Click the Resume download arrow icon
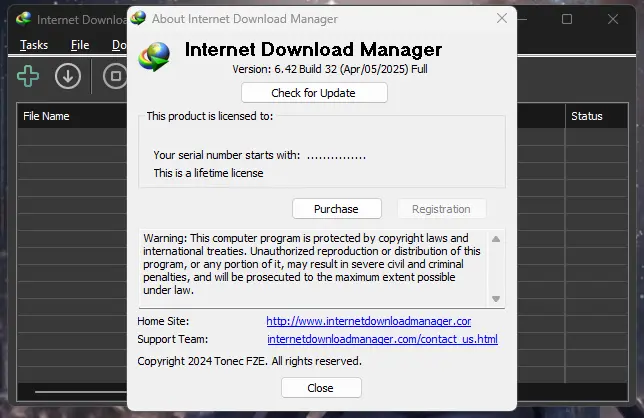The image size is (644, 418). [68, 76]
